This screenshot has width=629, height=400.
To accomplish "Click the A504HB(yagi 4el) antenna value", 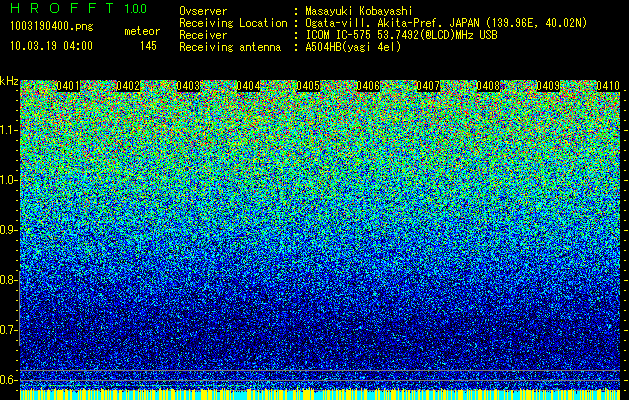I will click(353, 47).
